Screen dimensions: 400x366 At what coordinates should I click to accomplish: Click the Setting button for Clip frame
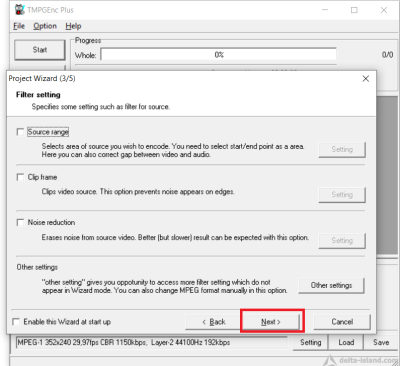coord(342,195)
